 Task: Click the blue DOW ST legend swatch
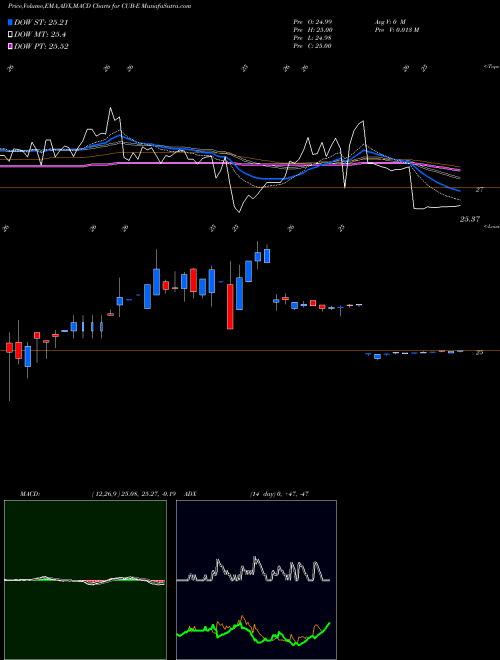coord(10,22)
